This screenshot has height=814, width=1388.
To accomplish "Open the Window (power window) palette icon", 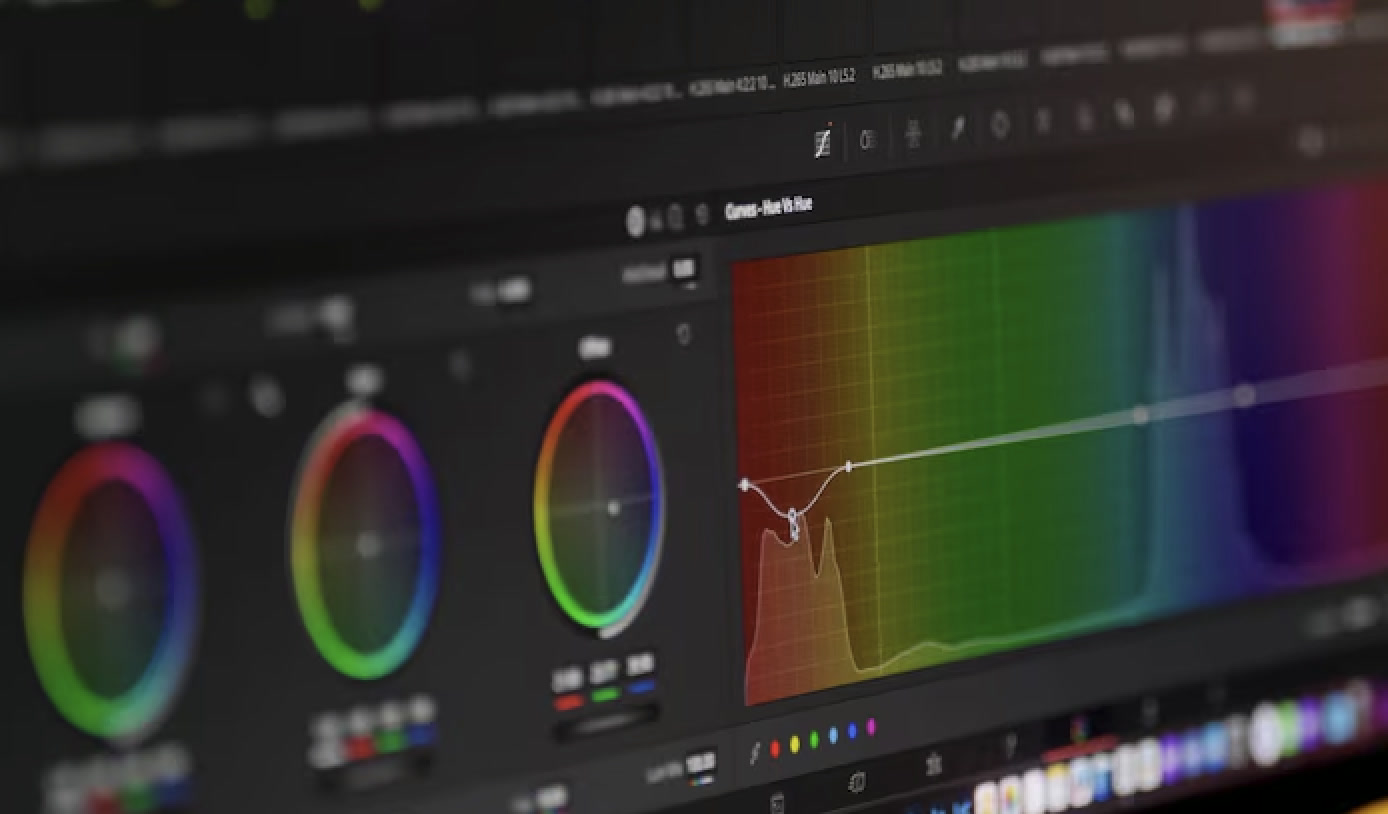I will 999,125.
